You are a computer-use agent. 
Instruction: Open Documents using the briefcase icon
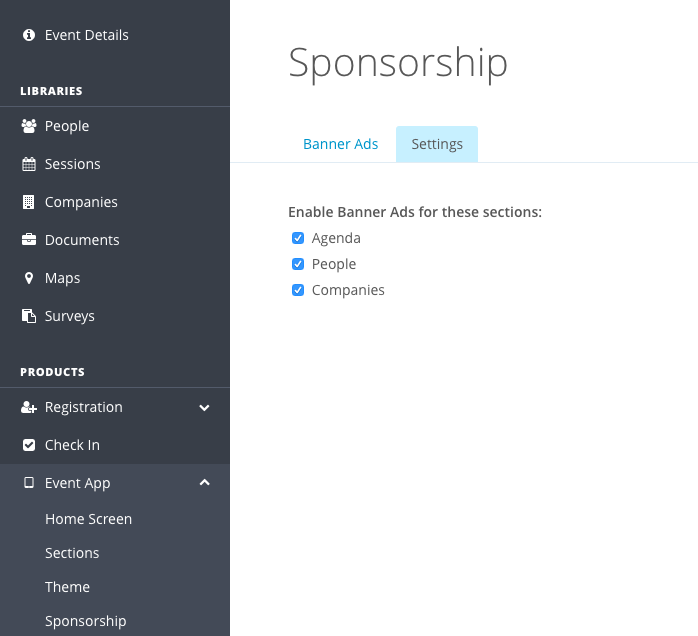(x=29, y=240)
